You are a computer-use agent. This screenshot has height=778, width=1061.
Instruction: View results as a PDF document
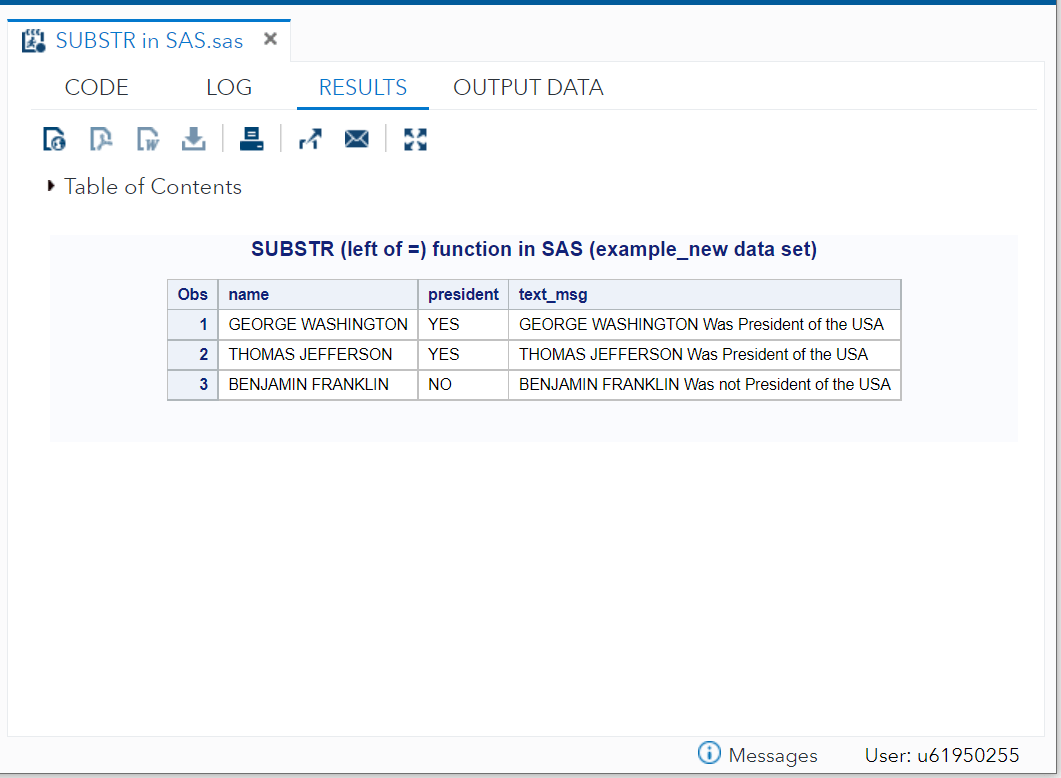click(x=101, y=138)
